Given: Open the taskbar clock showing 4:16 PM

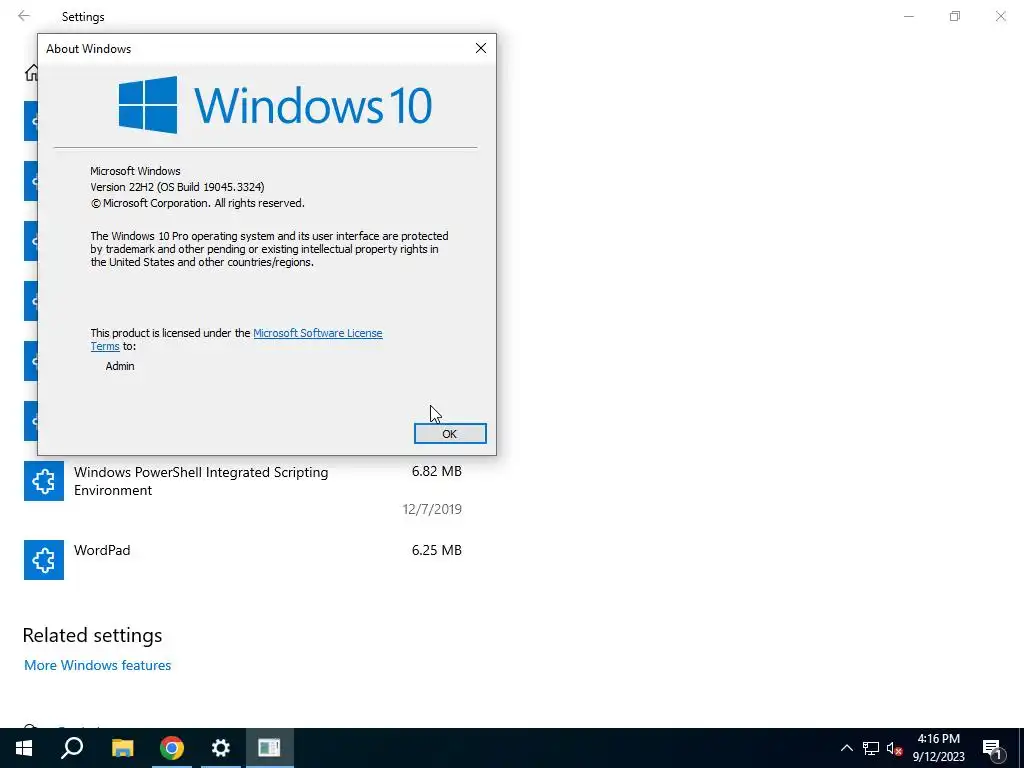Looking at the screenshot, I should [x=938, y=748].
